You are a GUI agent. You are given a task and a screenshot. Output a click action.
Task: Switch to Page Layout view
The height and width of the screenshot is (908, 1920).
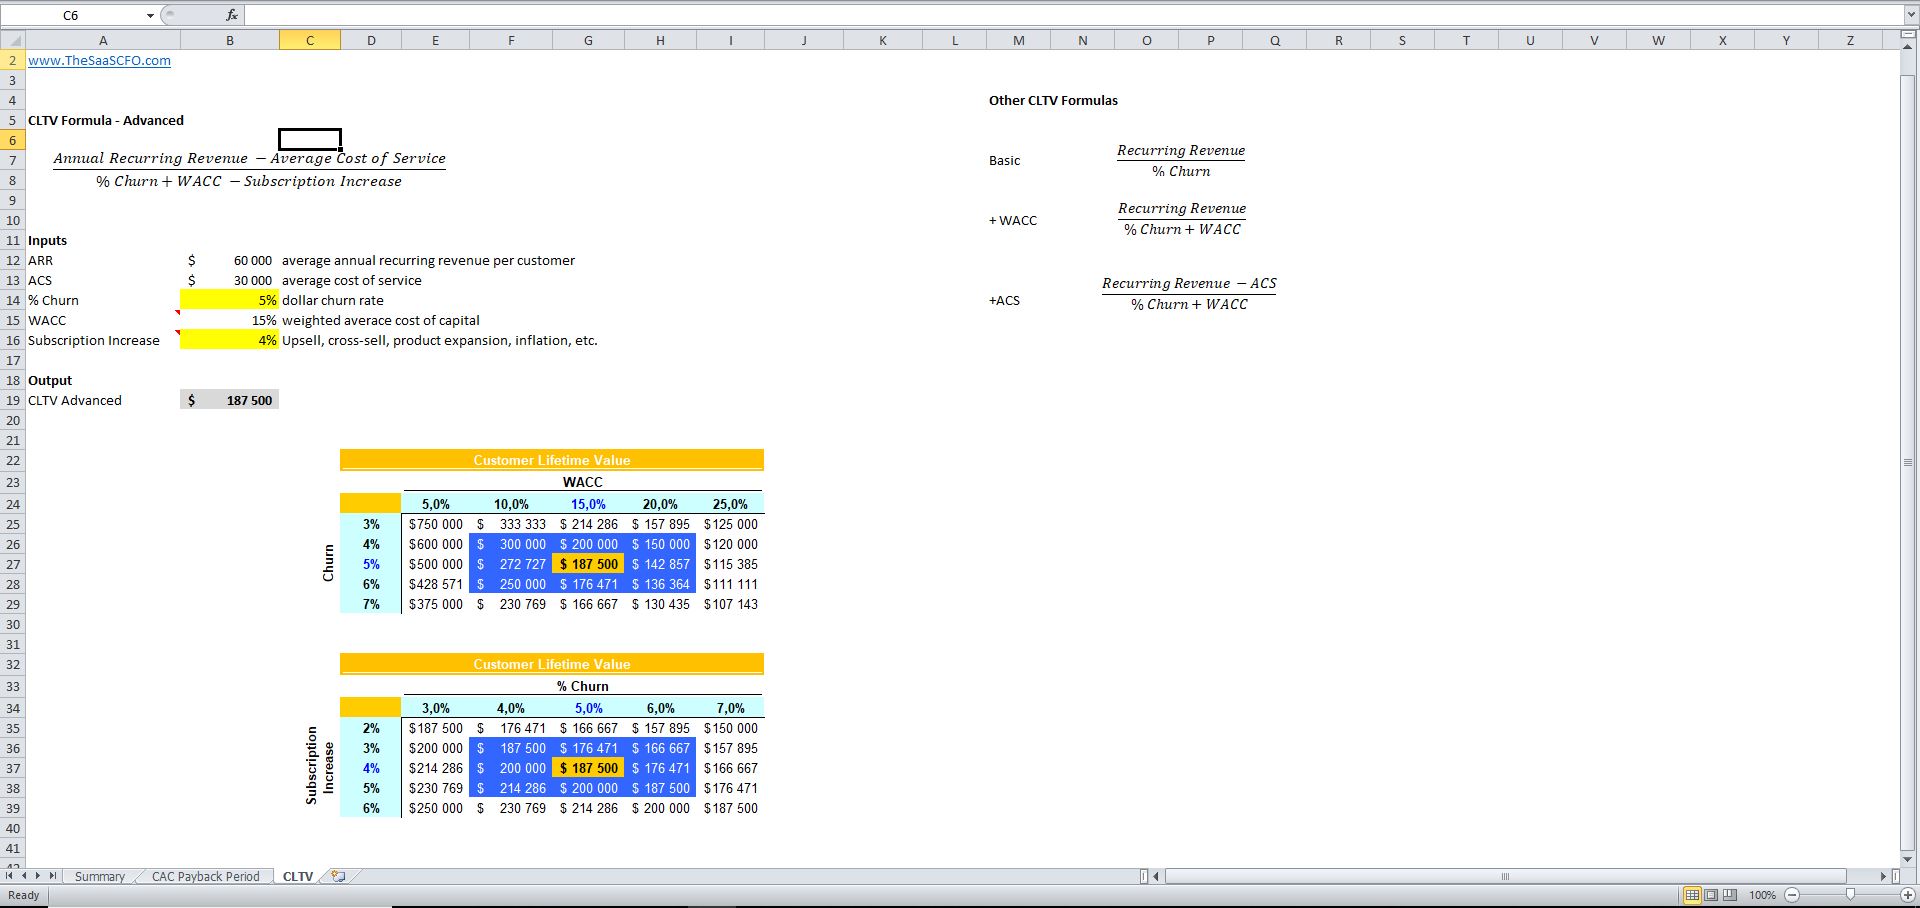click(1710, 896)
